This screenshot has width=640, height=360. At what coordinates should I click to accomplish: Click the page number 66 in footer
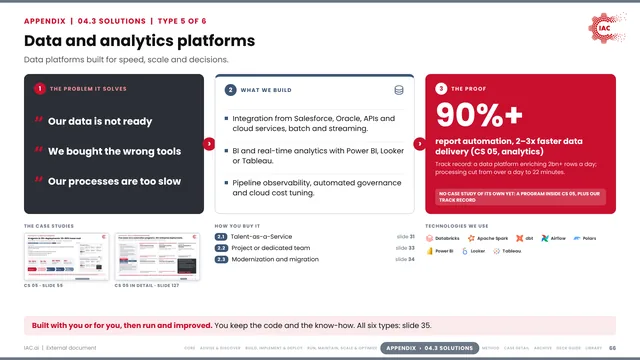click(613, 348)
